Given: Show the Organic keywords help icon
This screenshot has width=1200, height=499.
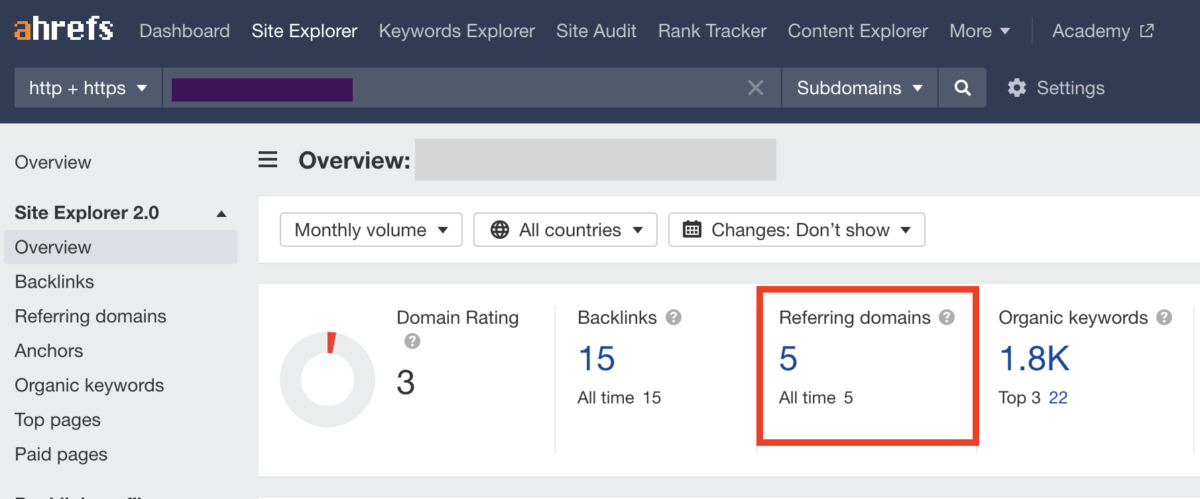Looking at the screenshot, I should (x=1164, y=317).
